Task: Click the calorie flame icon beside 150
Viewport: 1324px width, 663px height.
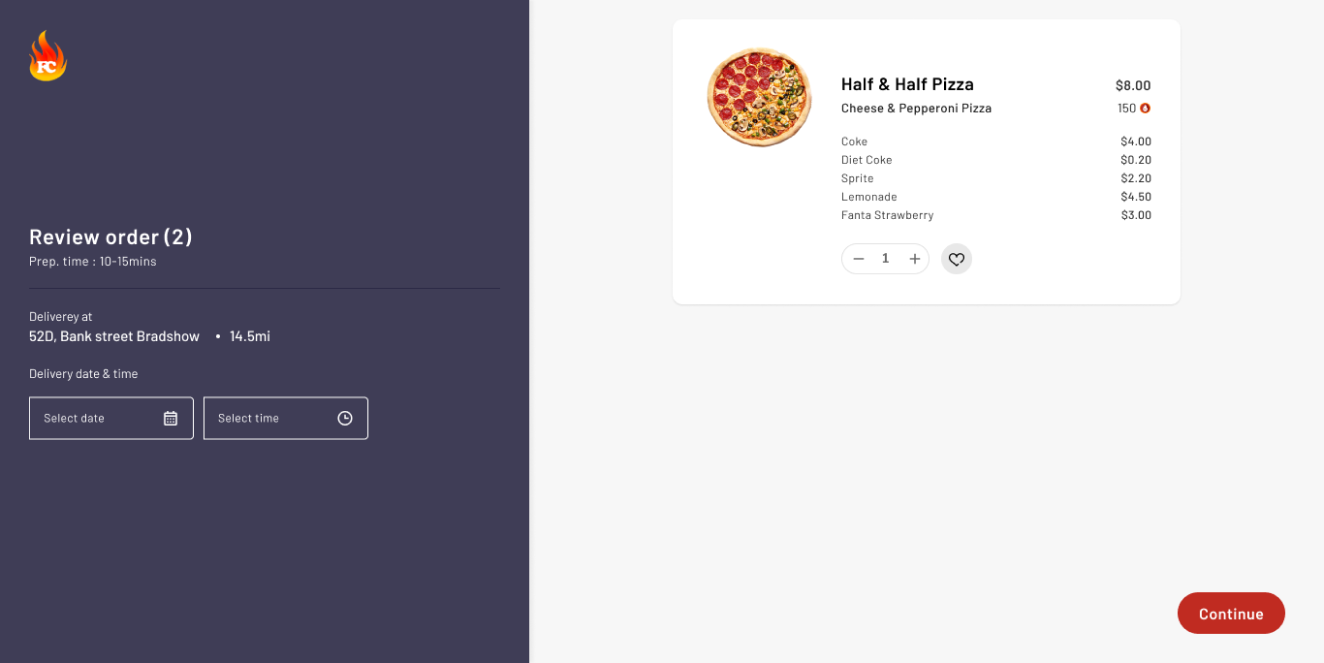Action: point(1145,108)
